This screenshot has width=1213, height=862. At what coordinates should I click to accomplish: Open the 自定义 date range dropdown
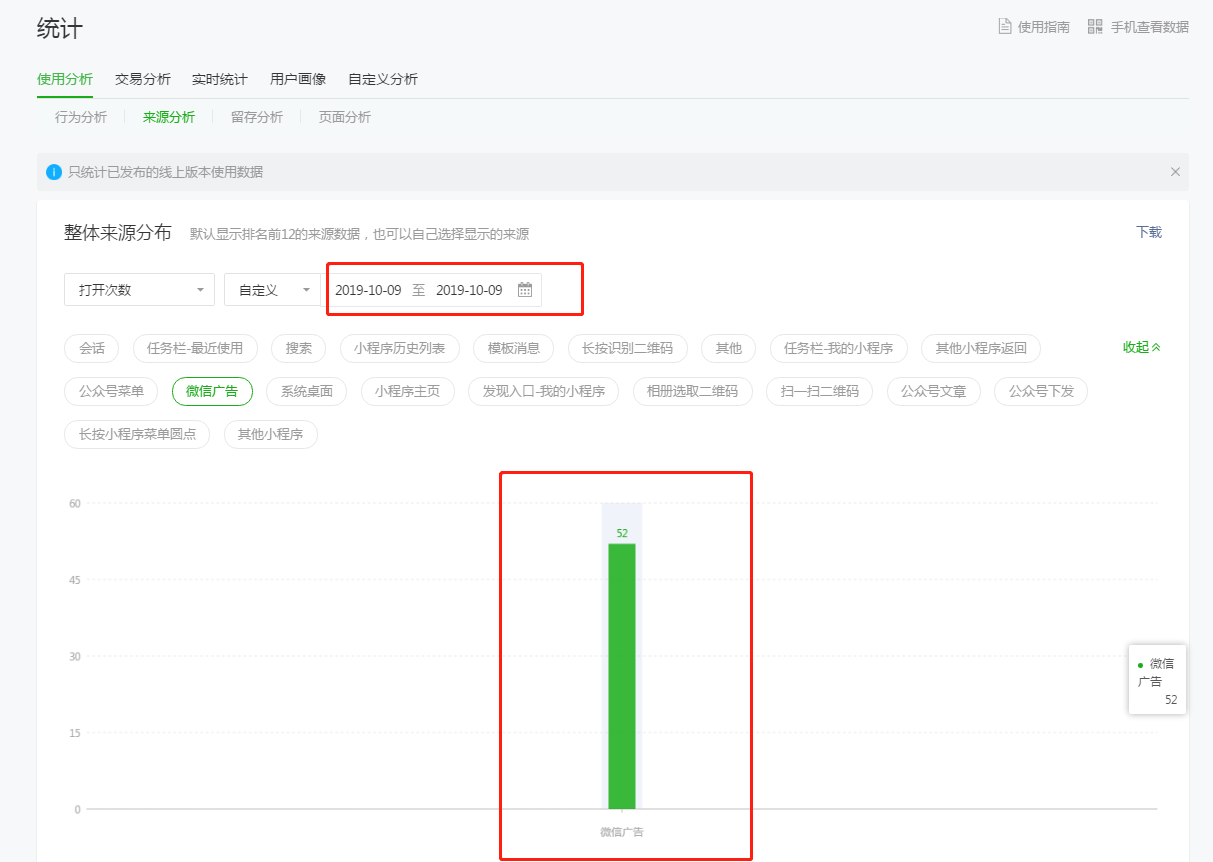[272, 290]
